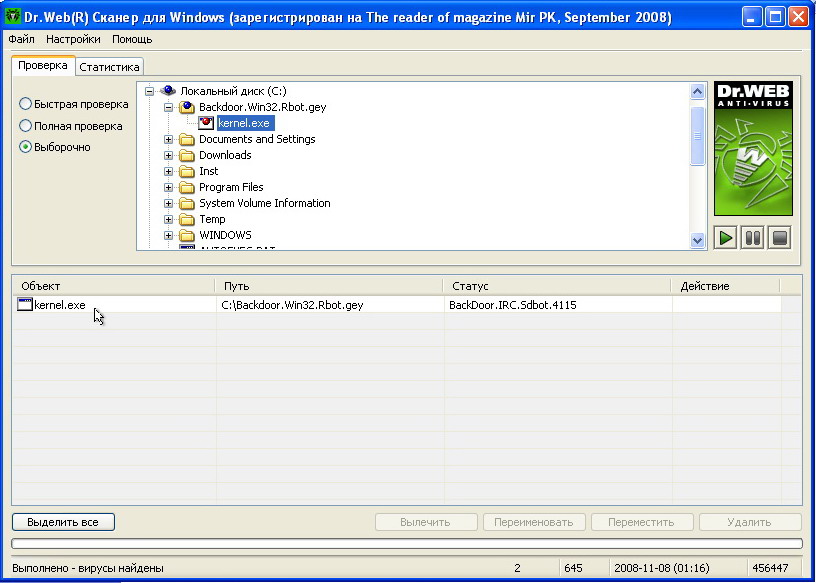Click the Documents and Settings folder icon
Viewport: 816px width, 583px height.
(x=186, y=140)
